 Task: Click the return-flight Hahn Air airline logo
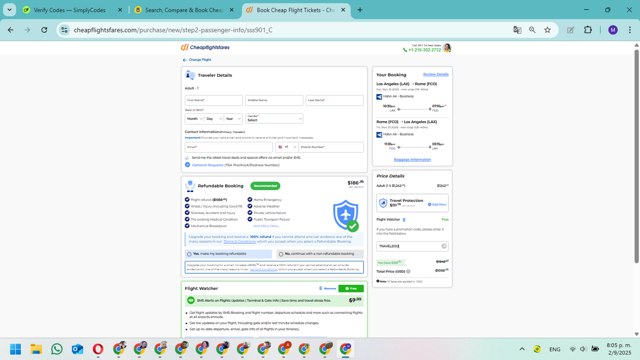(379, 135)
